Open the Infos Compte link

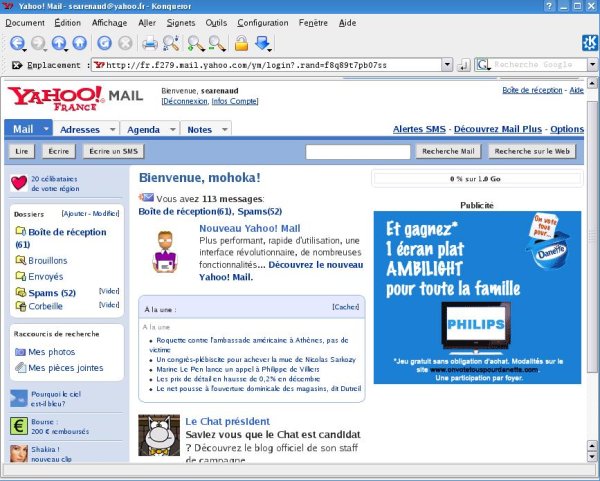pyautogui.click(x=234, y=101)
